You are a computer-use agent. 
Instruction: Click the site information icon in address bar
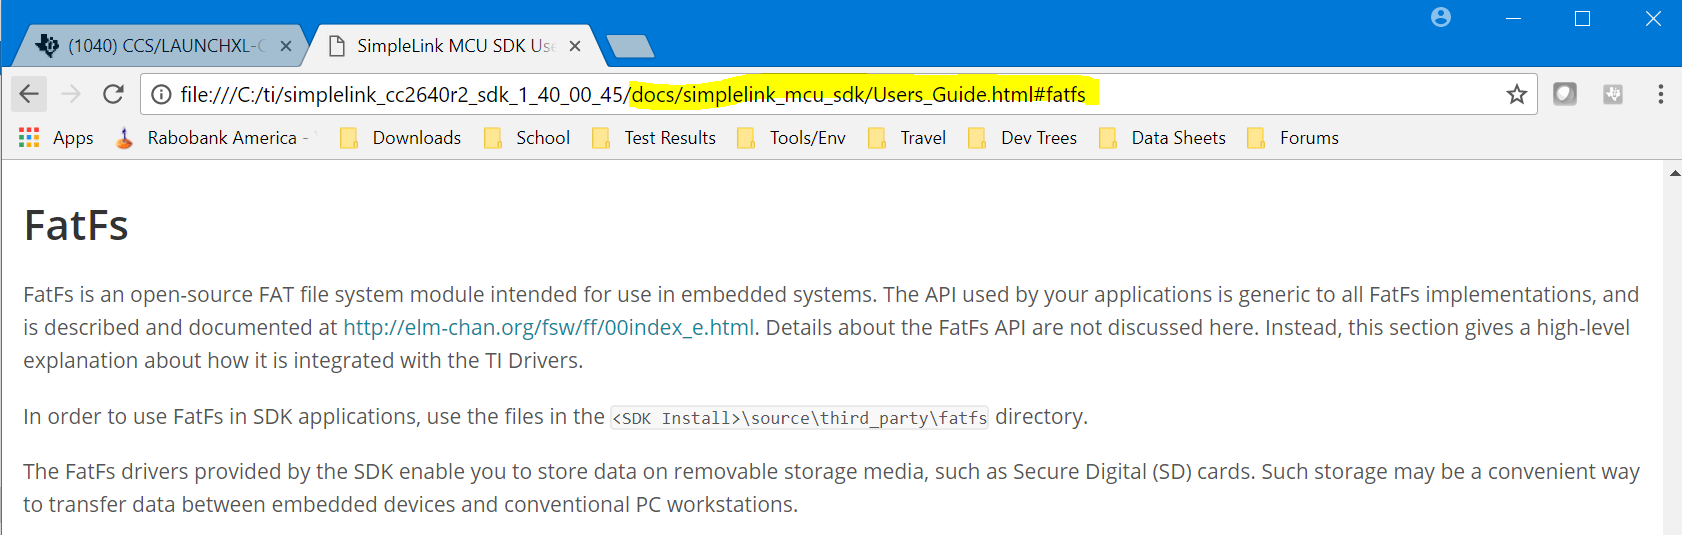pos(161,94)
